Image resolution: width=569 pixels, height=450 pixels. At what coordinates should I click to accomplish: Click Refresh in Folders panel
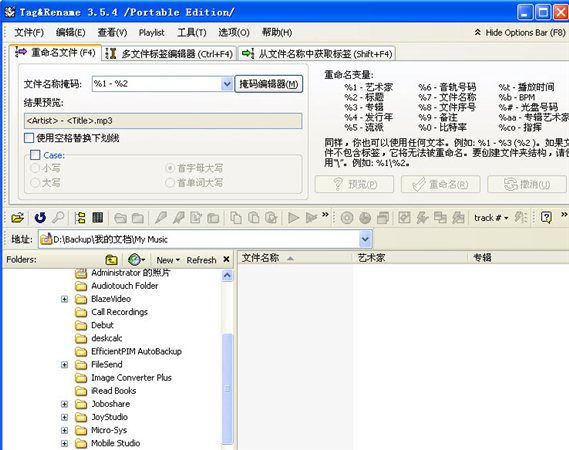pos(201,260)
